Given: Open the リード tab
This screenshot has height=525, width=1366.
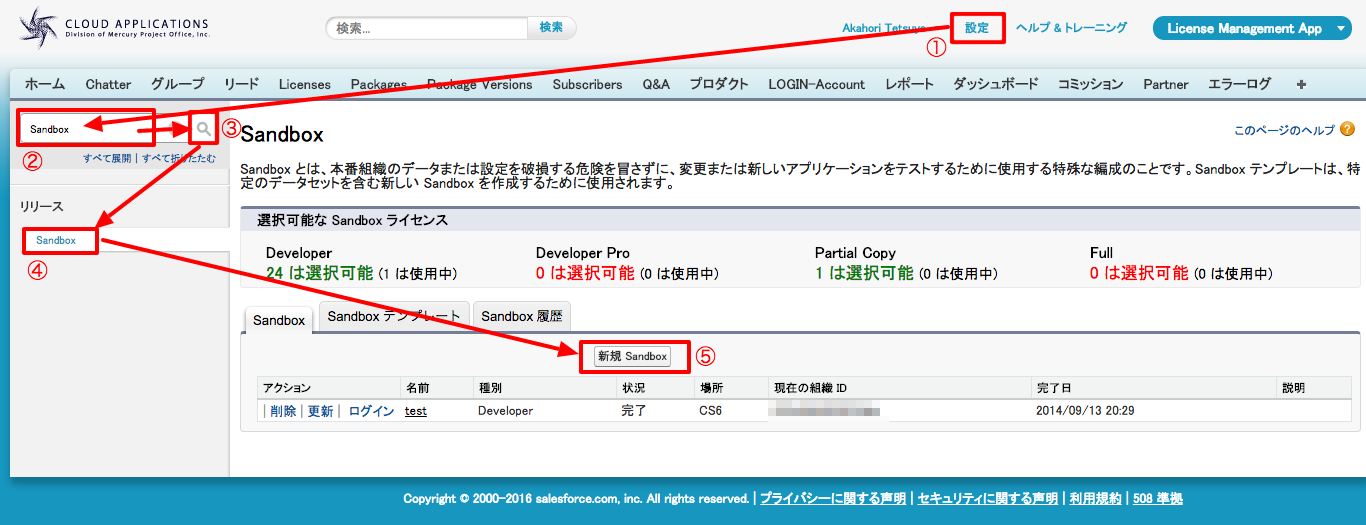Looking at the screenshot, I should pos(241,84).
